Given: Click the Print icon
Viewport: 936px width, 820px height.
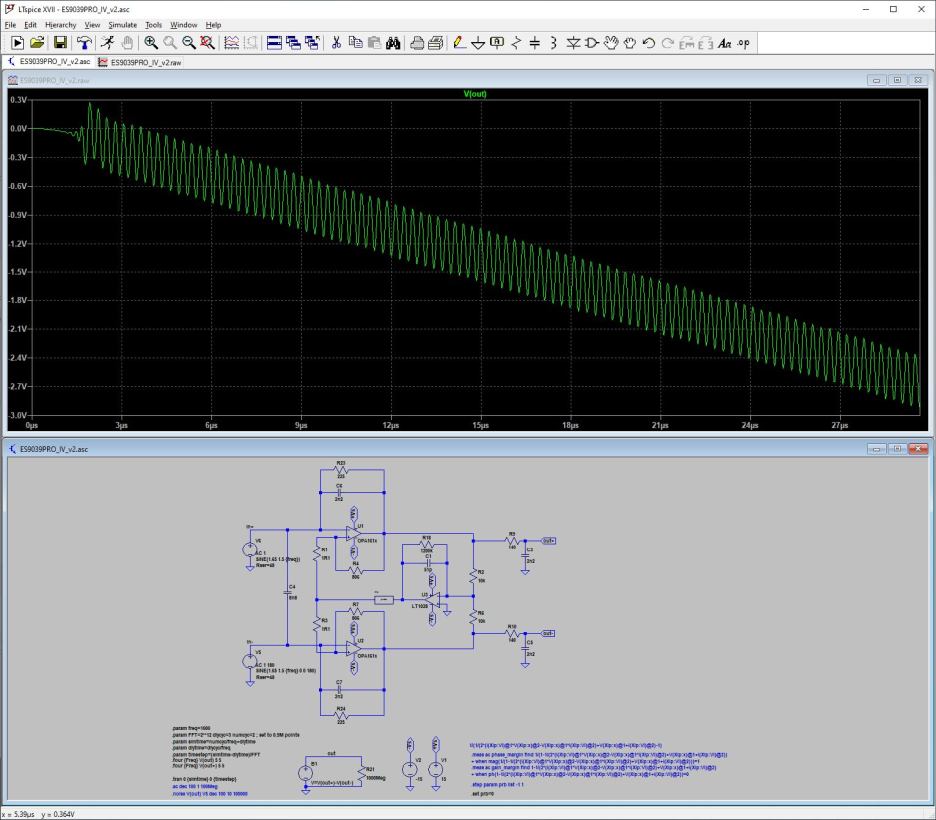Looking at the screenshot, I should point(417,43).
